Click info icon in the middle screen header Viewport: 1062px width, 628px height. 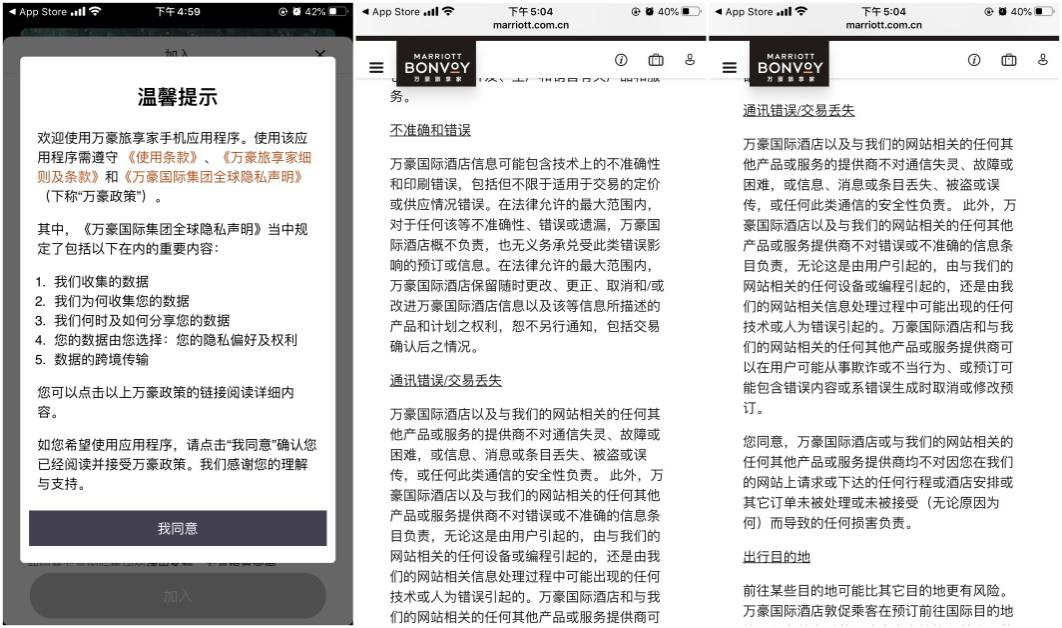621,60
